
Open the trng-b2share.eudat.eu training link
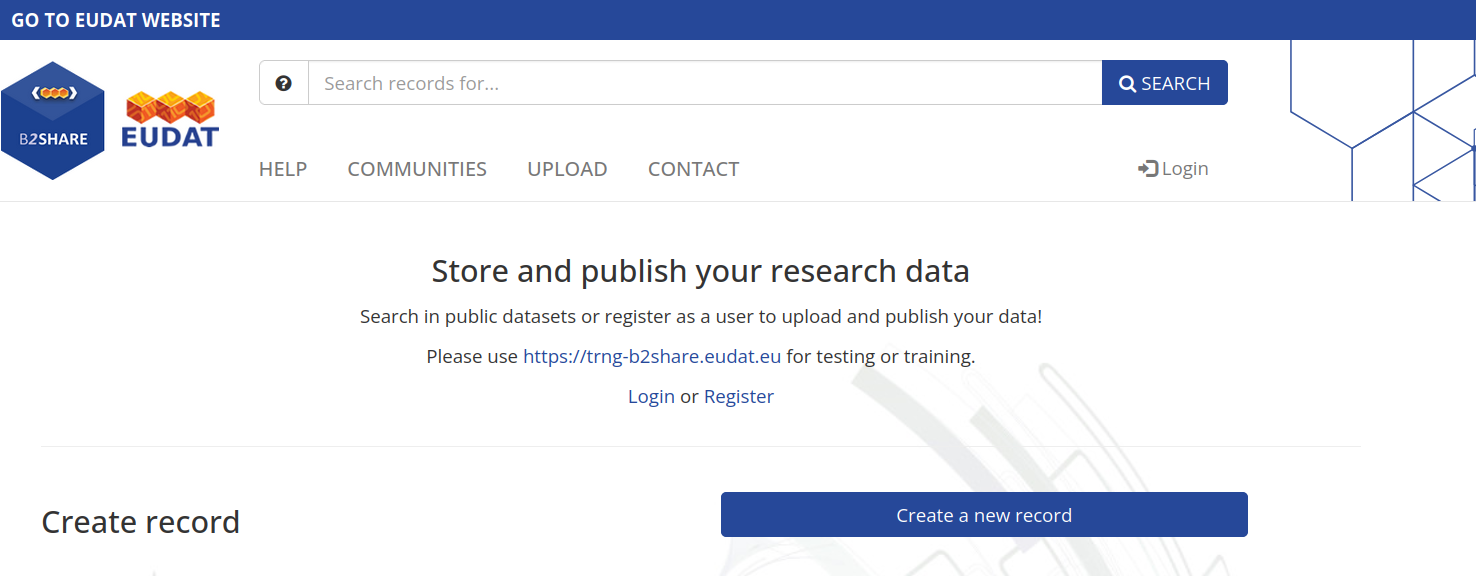pyautogui.click(x=651, y=356)
